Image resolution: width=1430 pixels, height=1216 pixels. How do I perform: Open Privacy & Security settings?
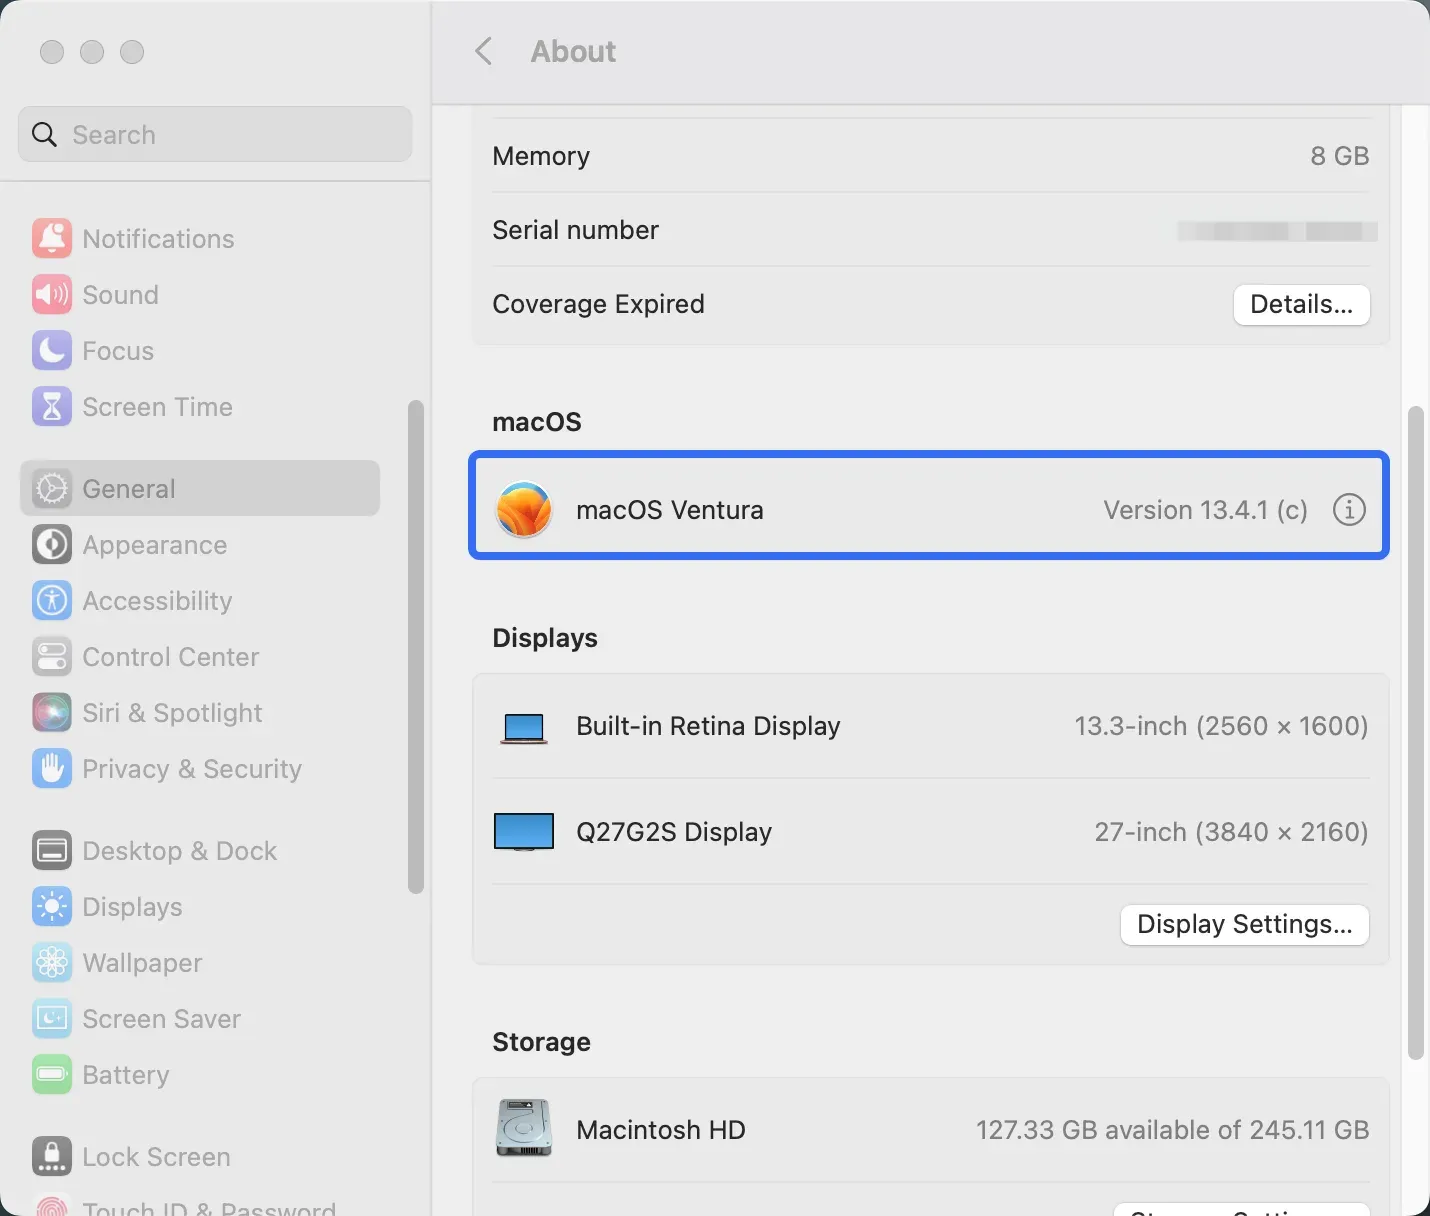[200, 769]
